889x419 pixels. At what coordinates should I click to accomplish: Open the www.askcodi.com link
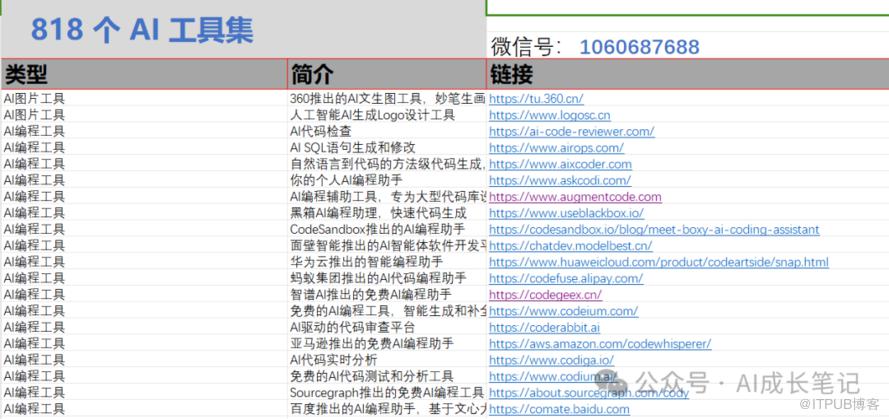(560, 180)
